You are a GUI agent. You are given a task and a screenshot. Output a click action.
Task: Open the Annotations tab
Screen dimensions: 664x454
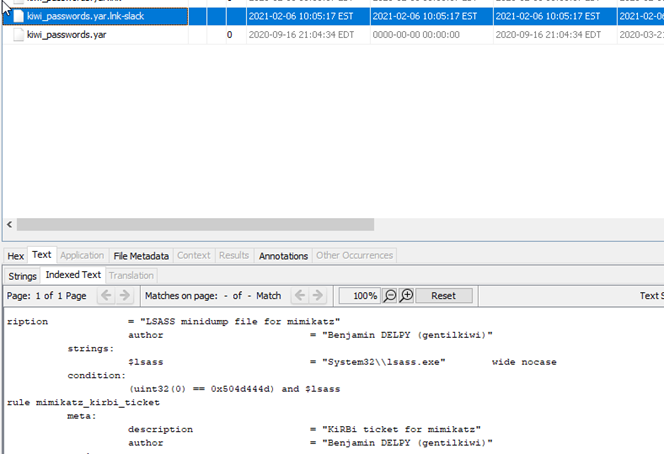(x=284, y=256)
